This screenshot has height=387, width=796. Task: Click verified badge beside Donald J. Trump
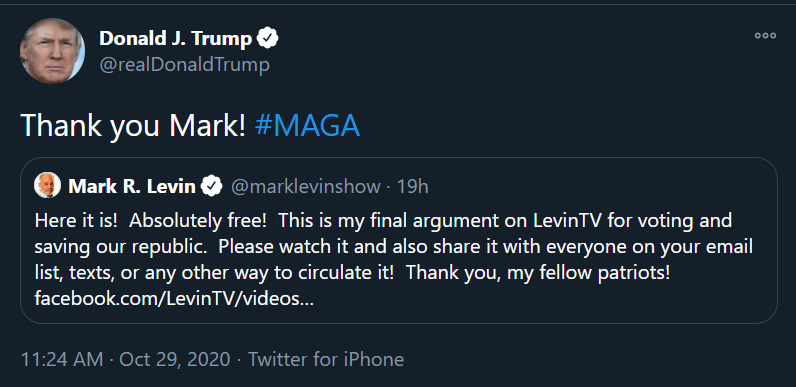[x=268, y=39]
